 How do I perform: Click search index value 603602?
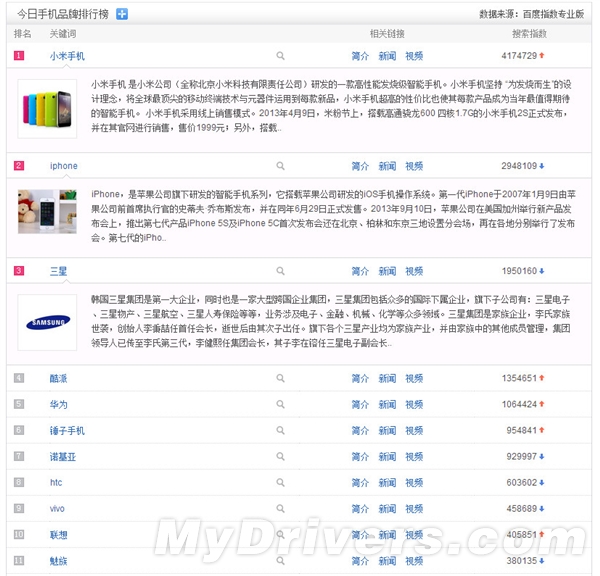[522, 482]
